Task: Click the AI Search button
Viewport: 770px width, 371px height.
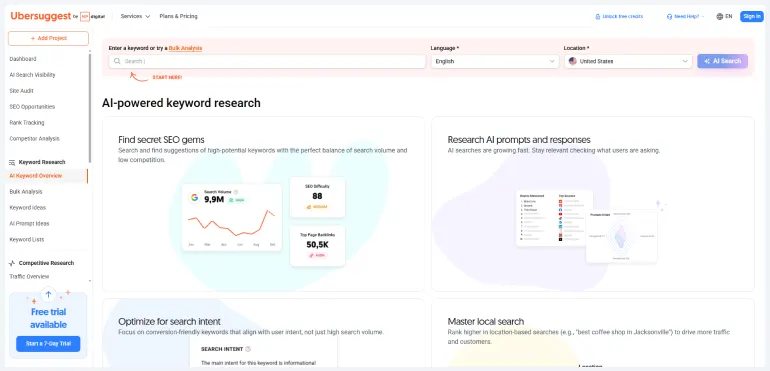Action: pos(722,61)
